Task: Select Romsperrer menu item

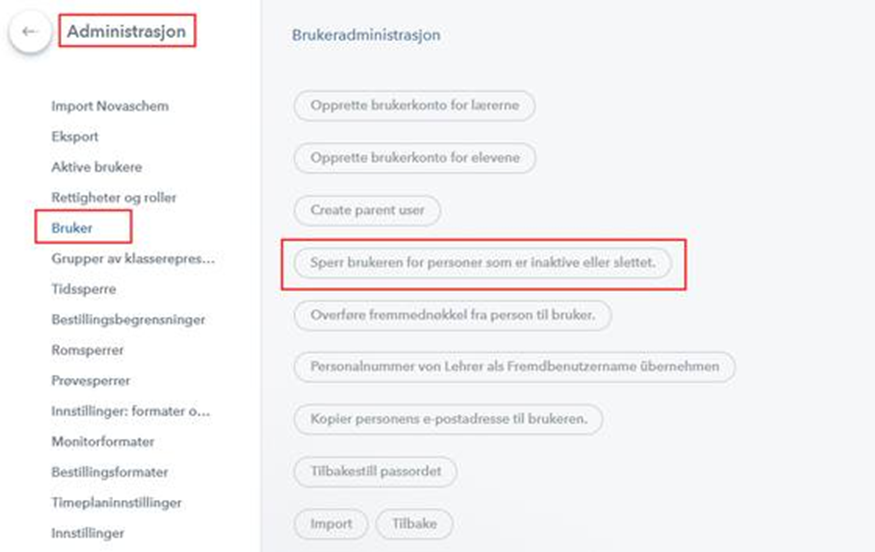Action: (x=88, y=350)
